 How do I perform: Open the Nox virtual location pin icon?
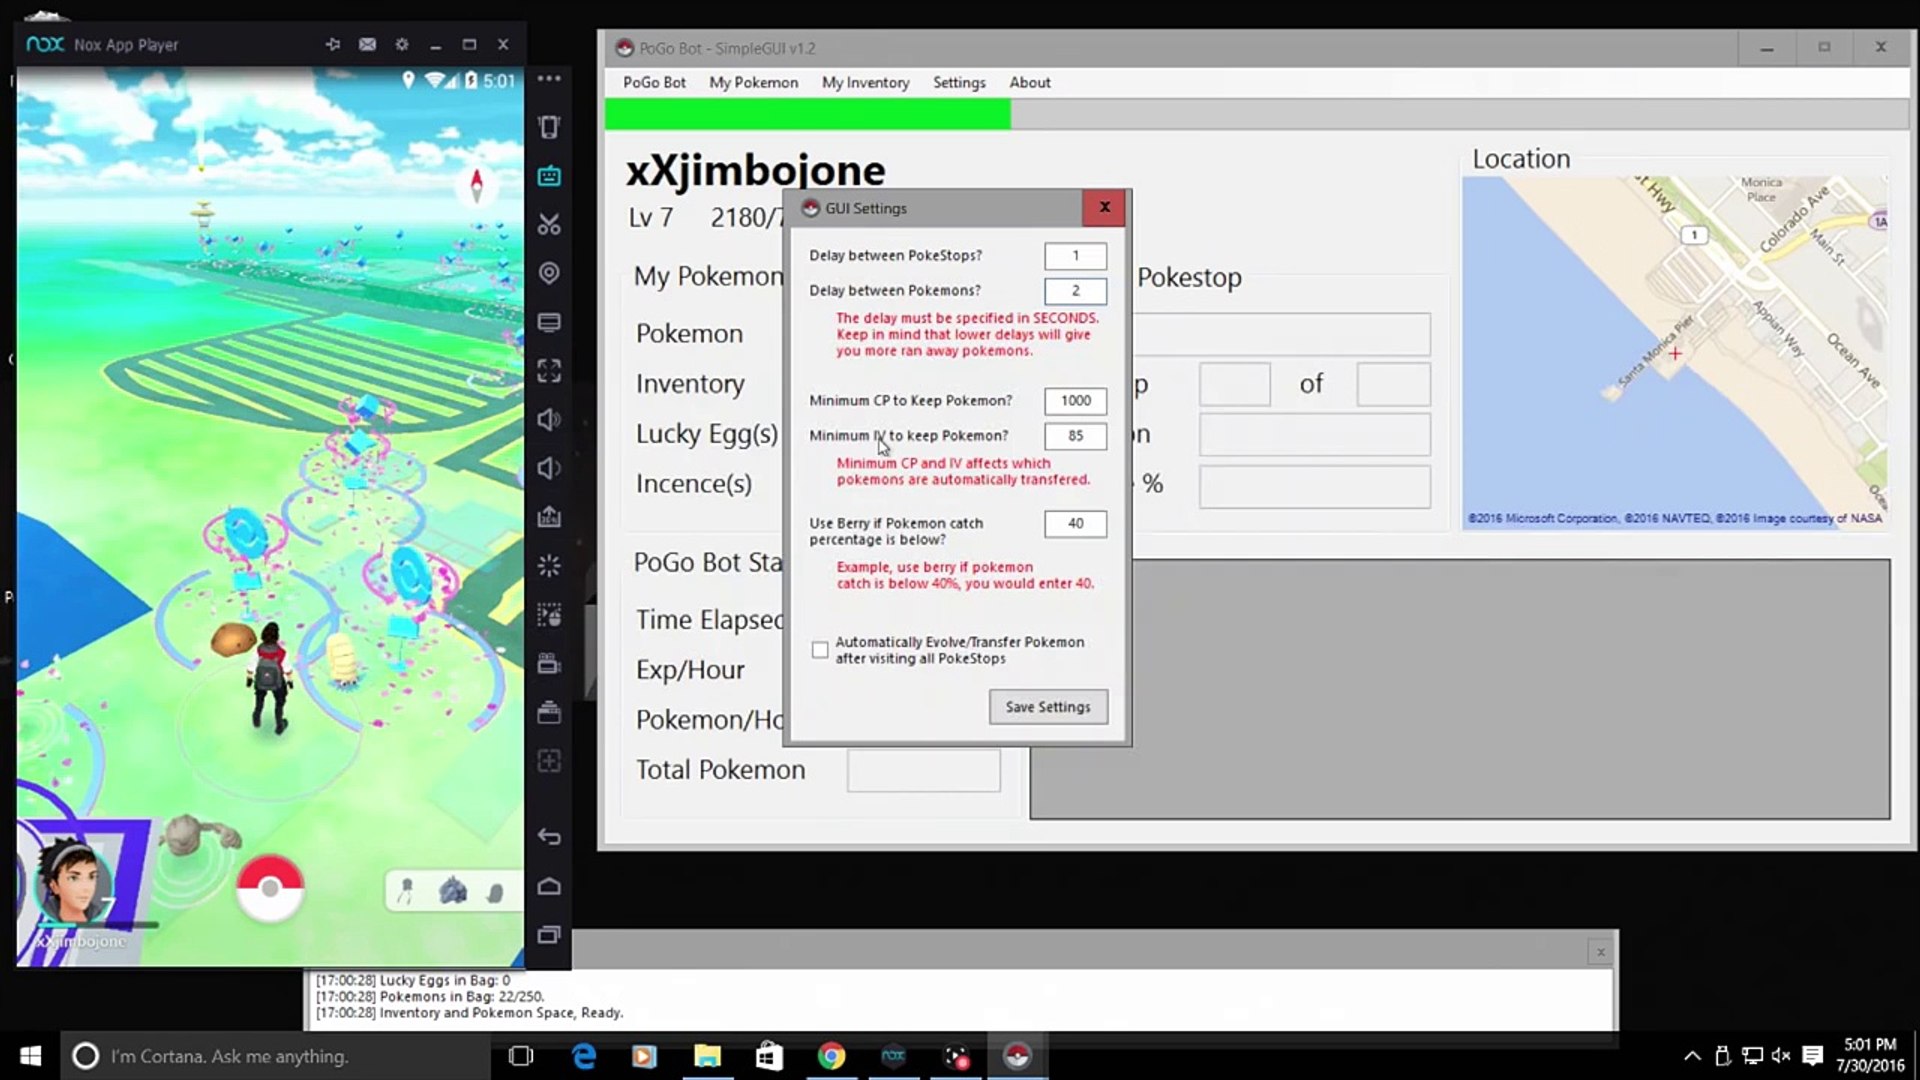coord(549,273)
